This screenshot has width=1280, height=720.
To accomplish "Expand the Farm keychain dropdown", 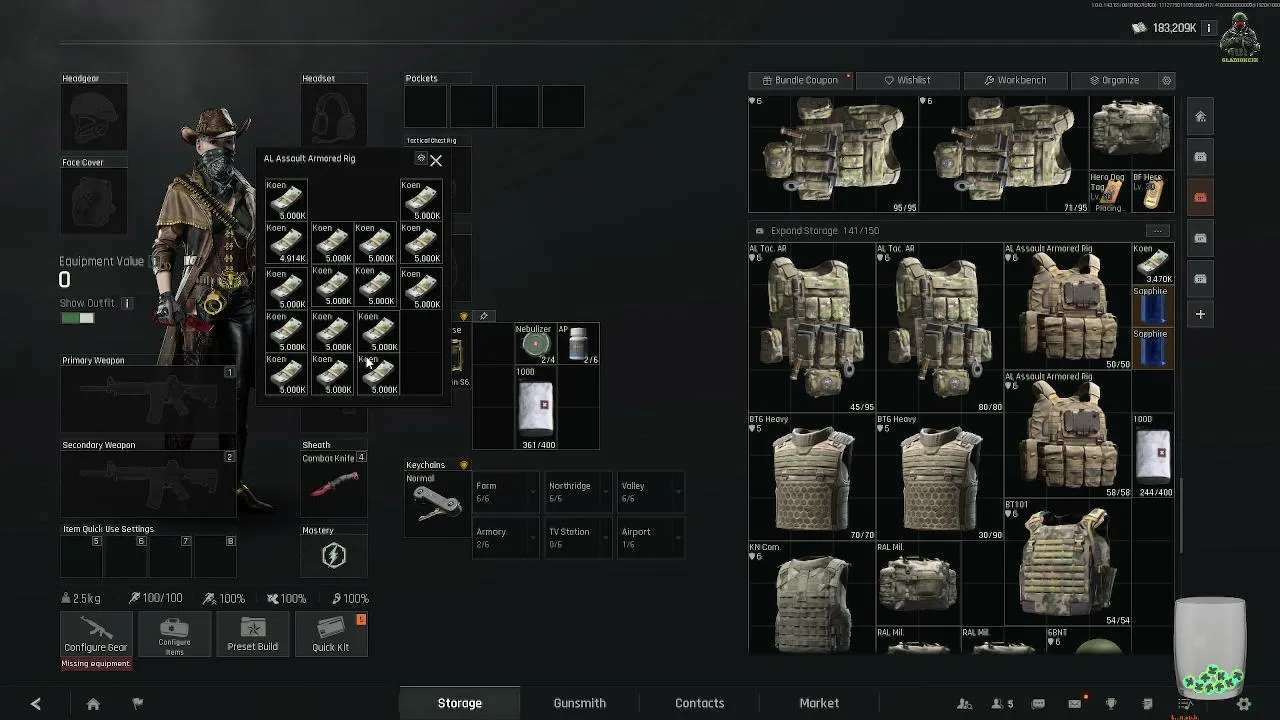I will (x=507, y=492).
